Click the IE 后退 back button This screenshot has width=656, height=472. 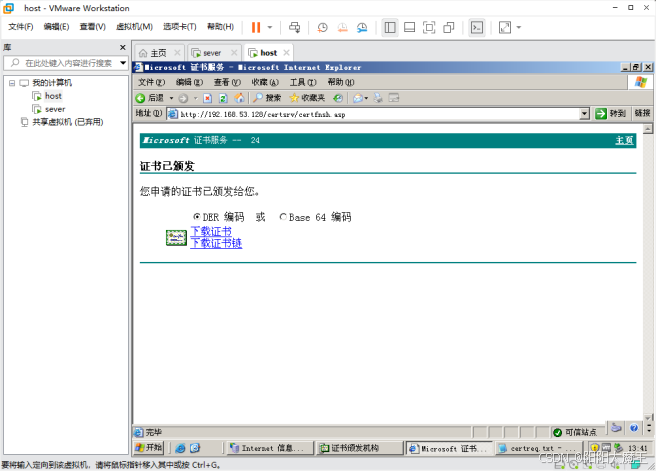pyautogui.click(x=150, y=98)
